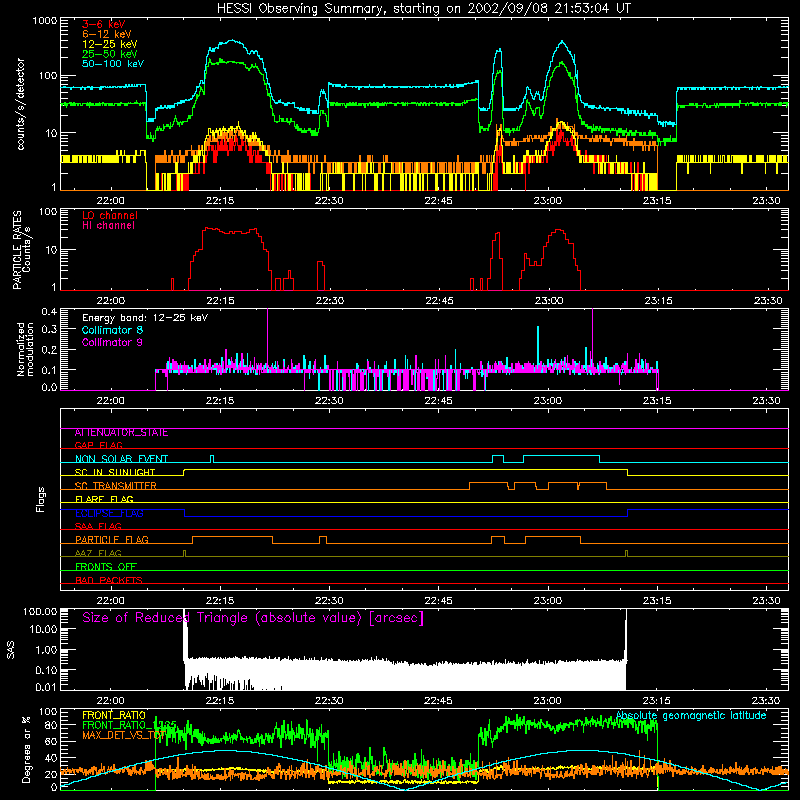Click the Degrees or % axis label

point(26,749)
